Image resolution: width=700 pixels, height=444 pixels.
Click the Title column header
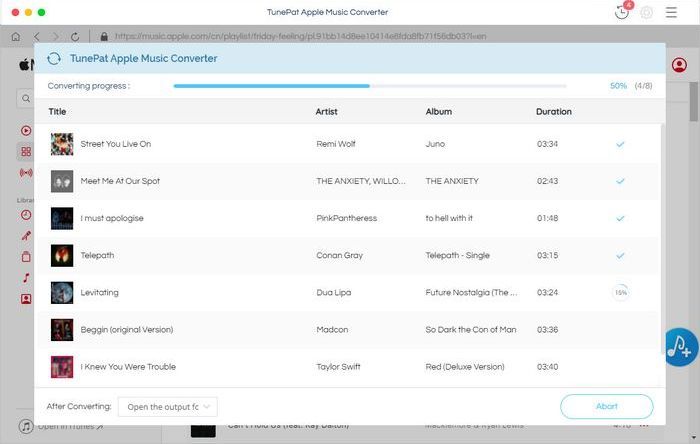click(57, 112)
